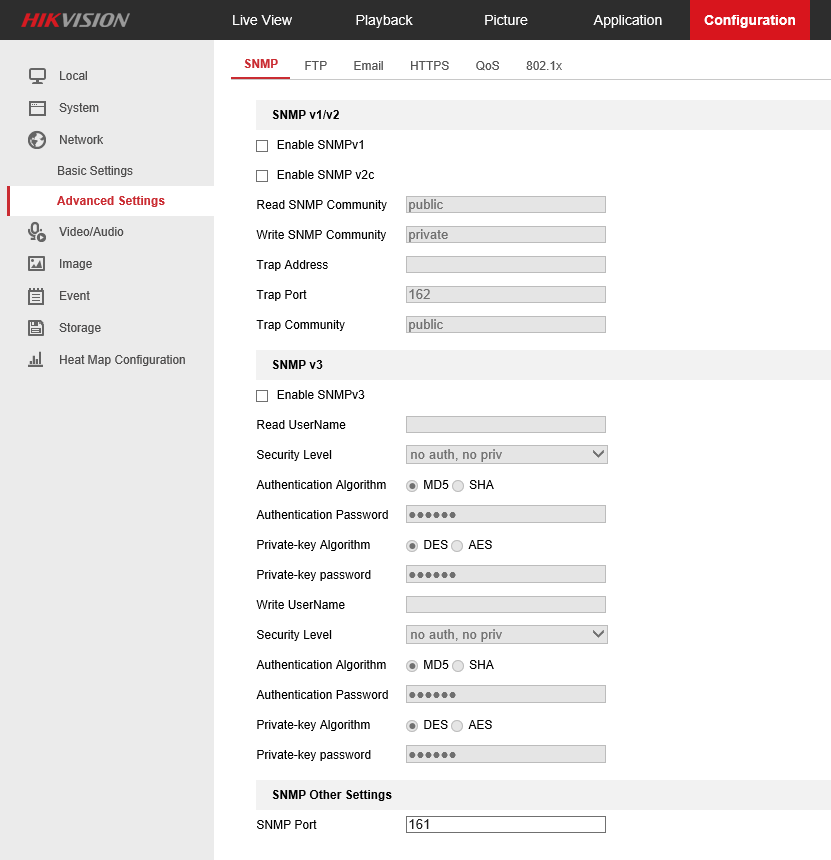
Task: Click the Video/Audio microphone icon
Action: pyautogui.click(x=37, y=232)
